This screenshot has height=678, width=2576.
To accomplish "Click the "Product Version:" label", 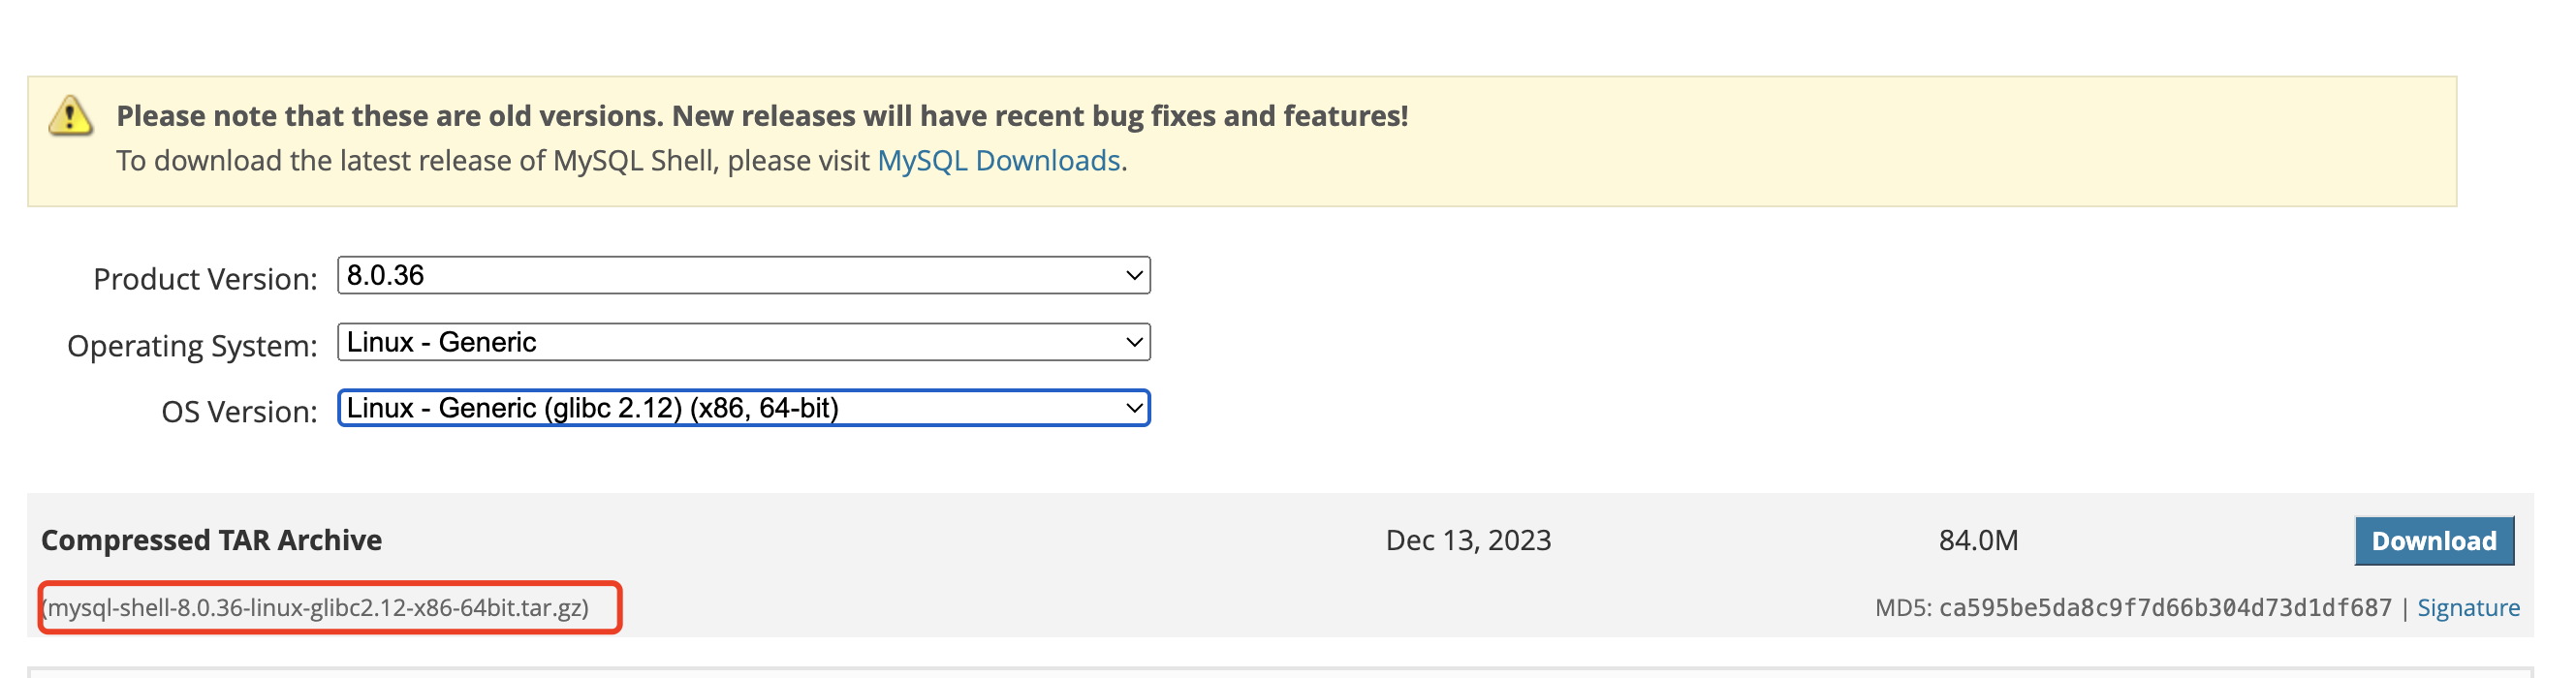I will (205, 279).
